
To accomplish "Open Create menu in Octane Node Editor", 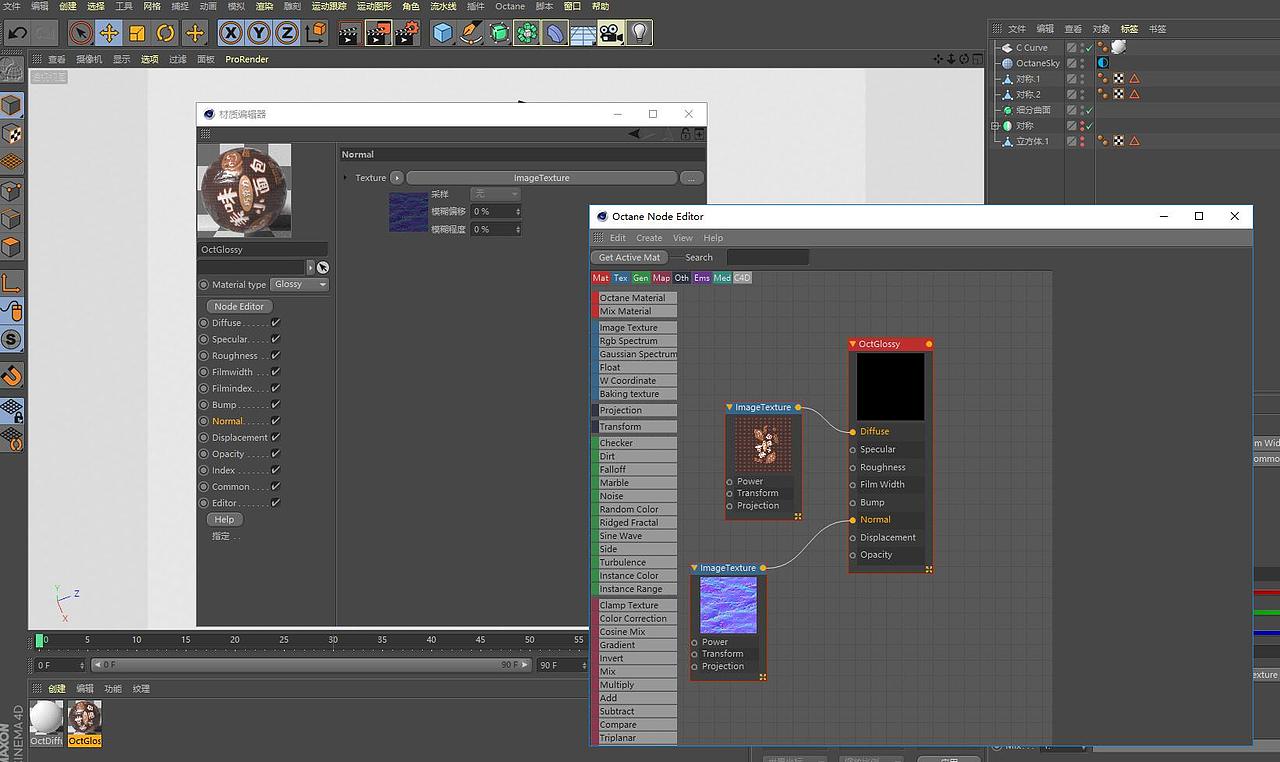I will 649,238.
